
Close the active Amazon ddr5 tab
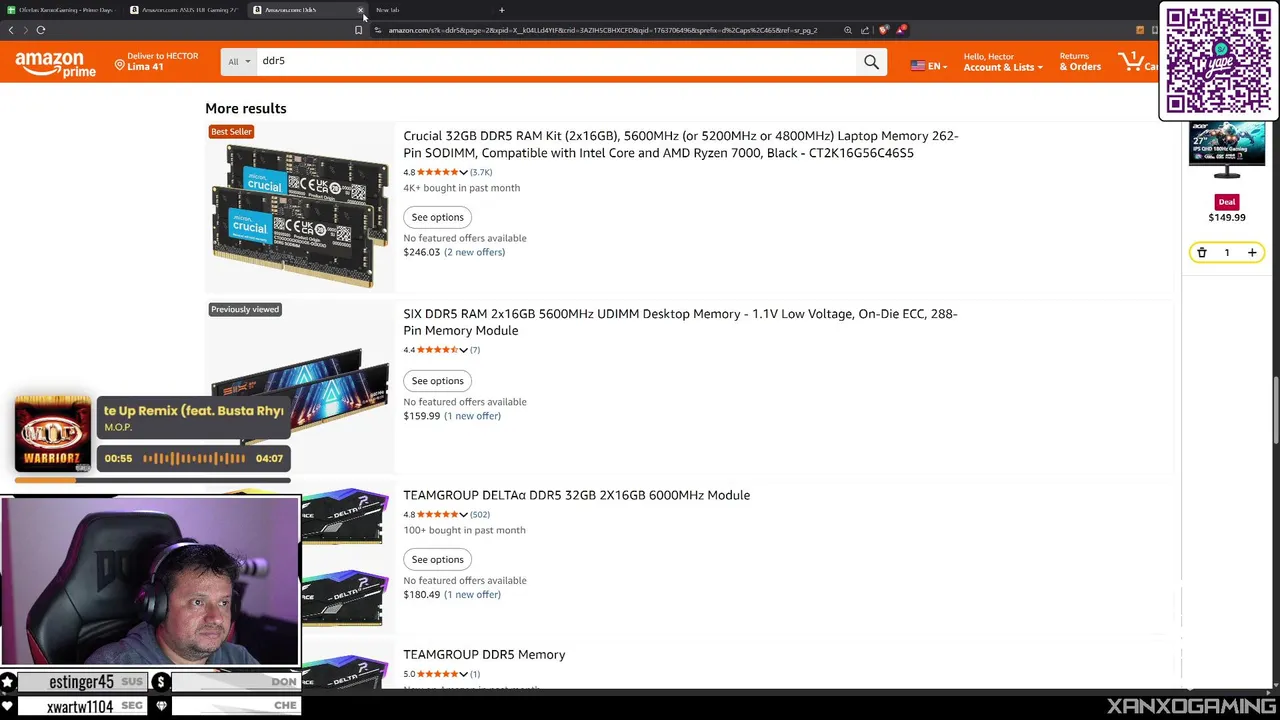[360, 10]
